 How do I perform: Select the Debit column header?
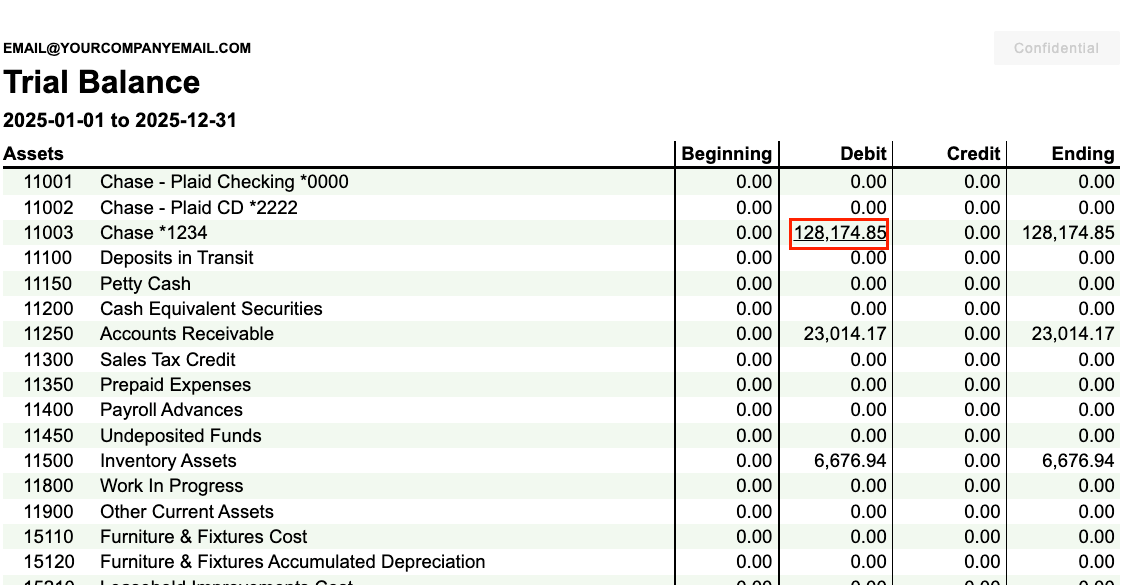[863, 154]
